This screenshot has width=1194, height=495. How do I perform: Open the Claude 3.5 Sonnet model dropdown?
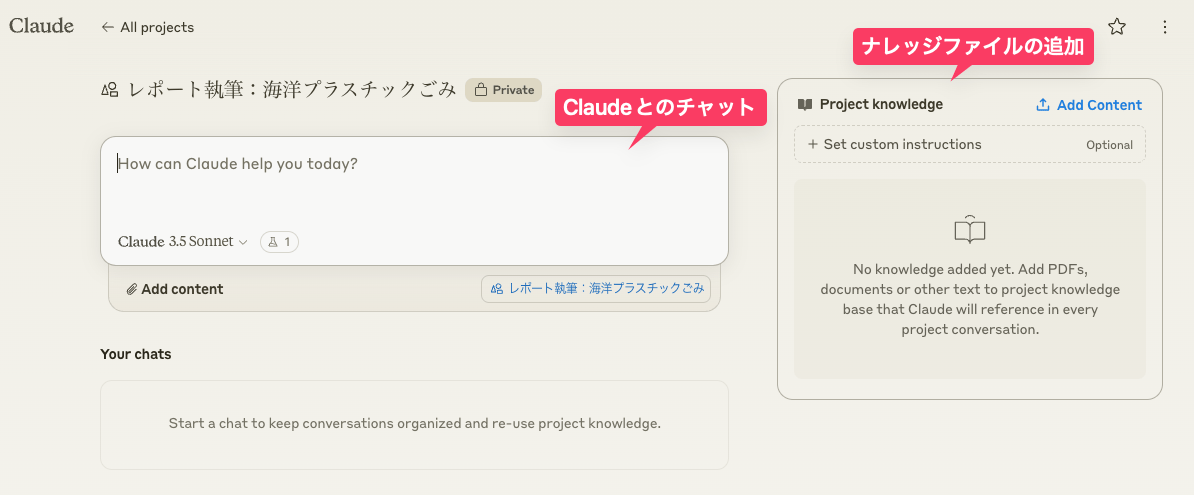pos(183,241)
